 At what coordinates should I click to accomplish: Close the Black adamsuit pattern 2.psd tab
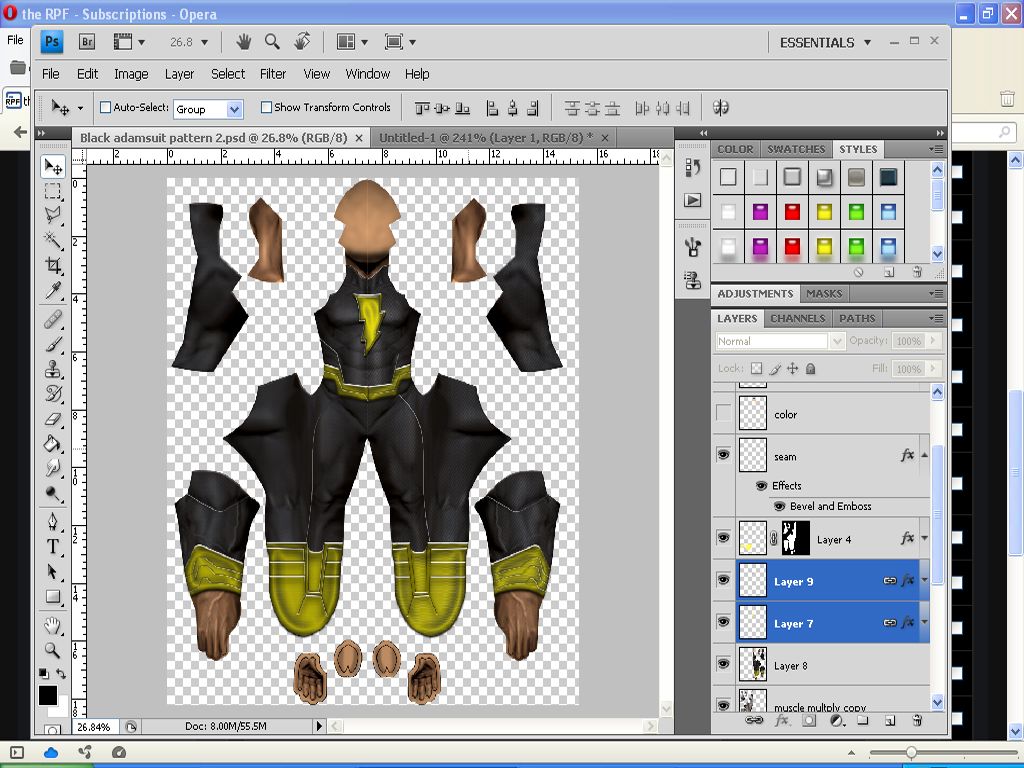click(x=359, y=138)
